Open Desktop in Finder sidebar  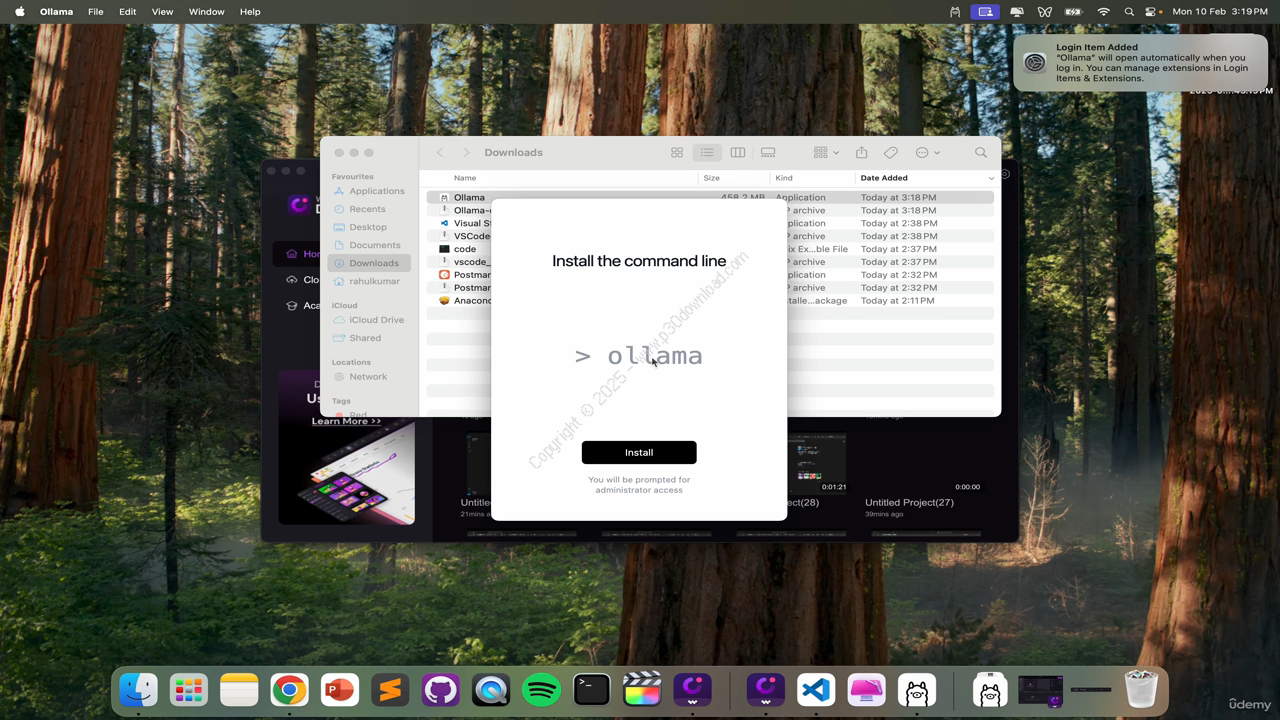360,227
